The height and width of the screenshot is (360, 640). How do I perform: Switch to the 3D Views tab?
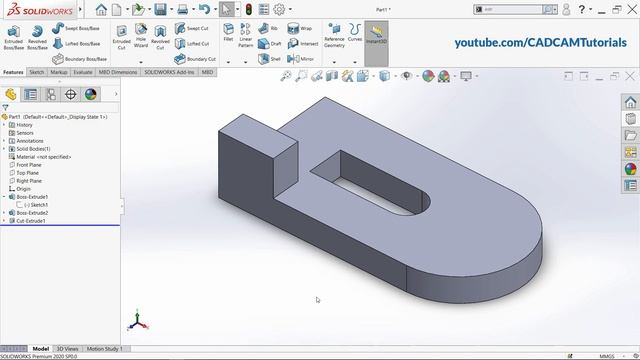click(67, 349)
